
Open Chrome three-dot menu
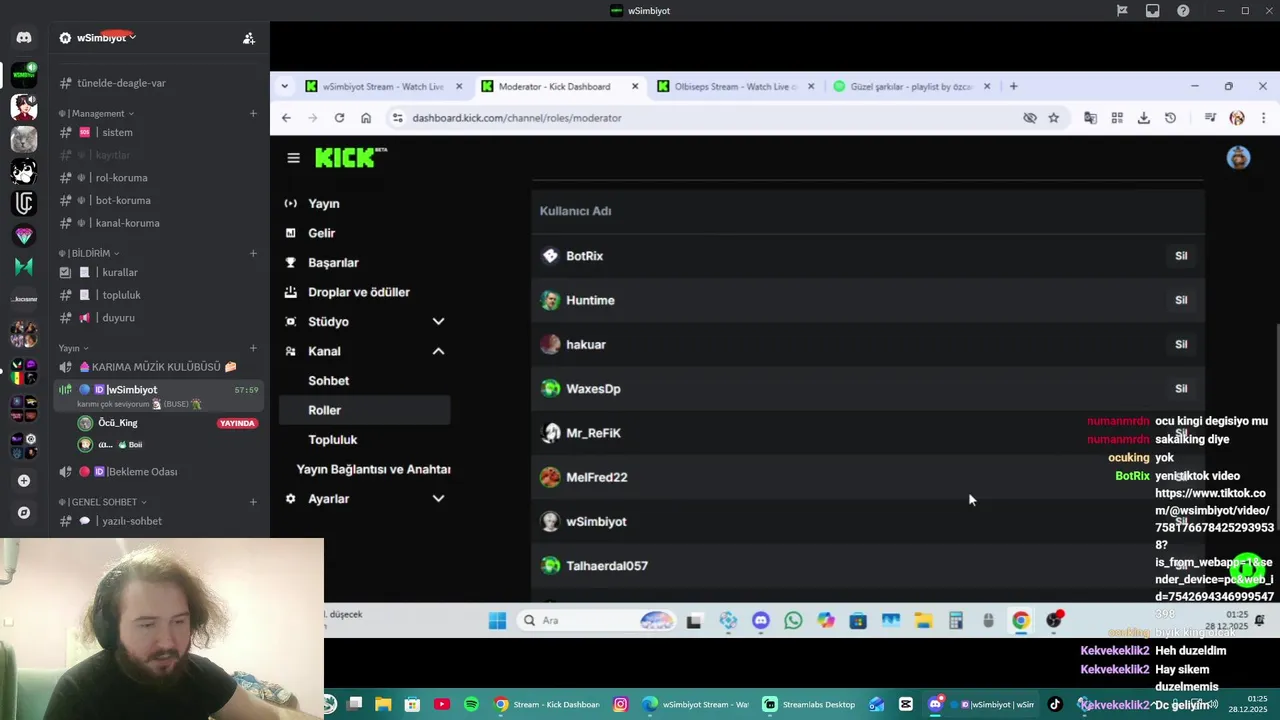1262,118
